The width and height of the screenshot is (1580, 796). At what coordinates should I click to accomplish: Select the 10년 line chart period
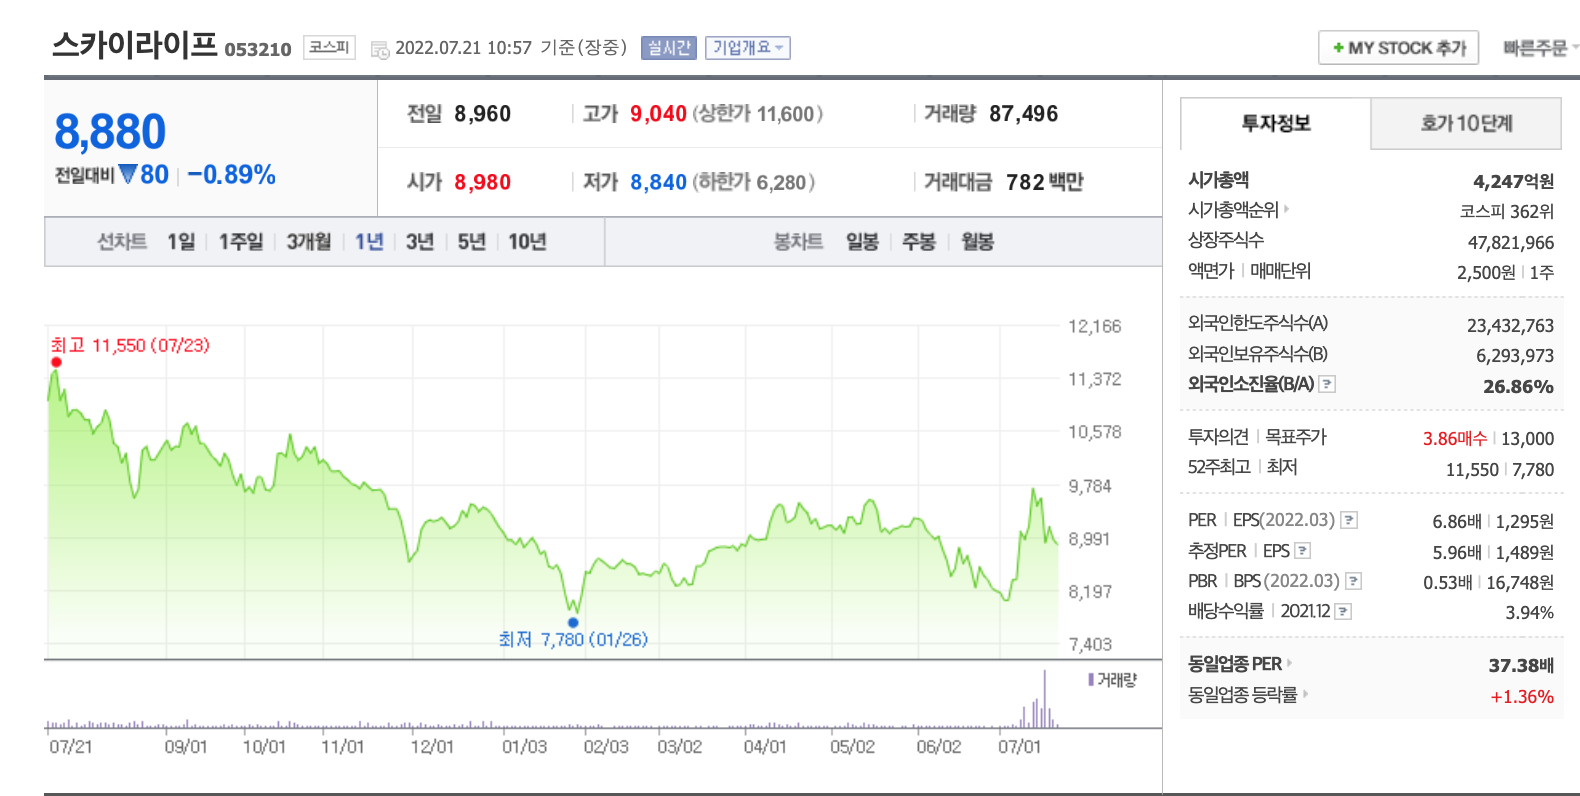tap(527, 242)
